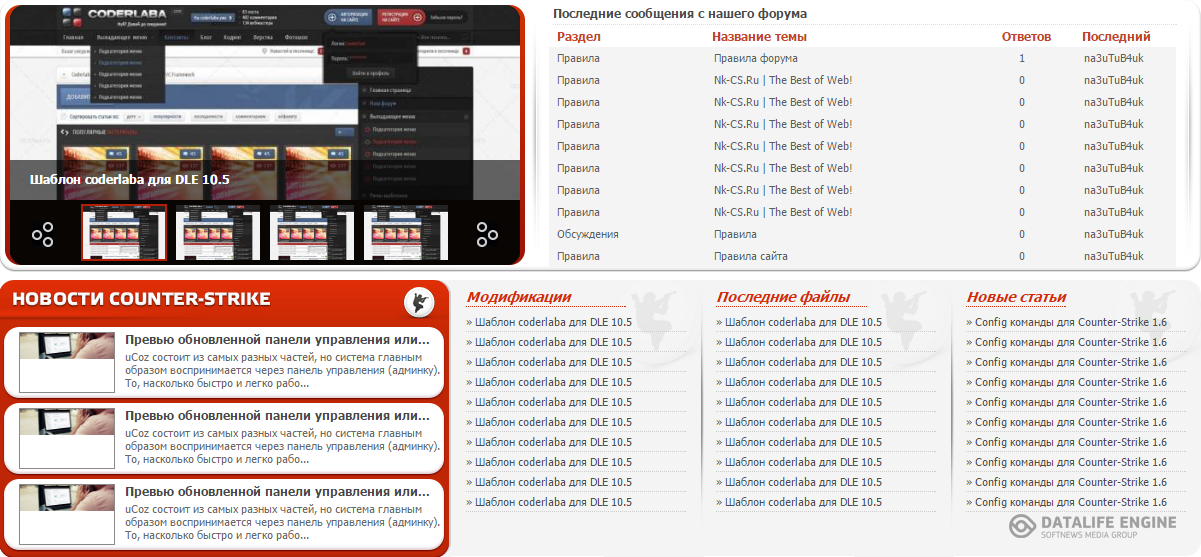Open the 'Правила форума' forum topic
1201x557 pixels.
pyautogui.click(x=755, y=58)
